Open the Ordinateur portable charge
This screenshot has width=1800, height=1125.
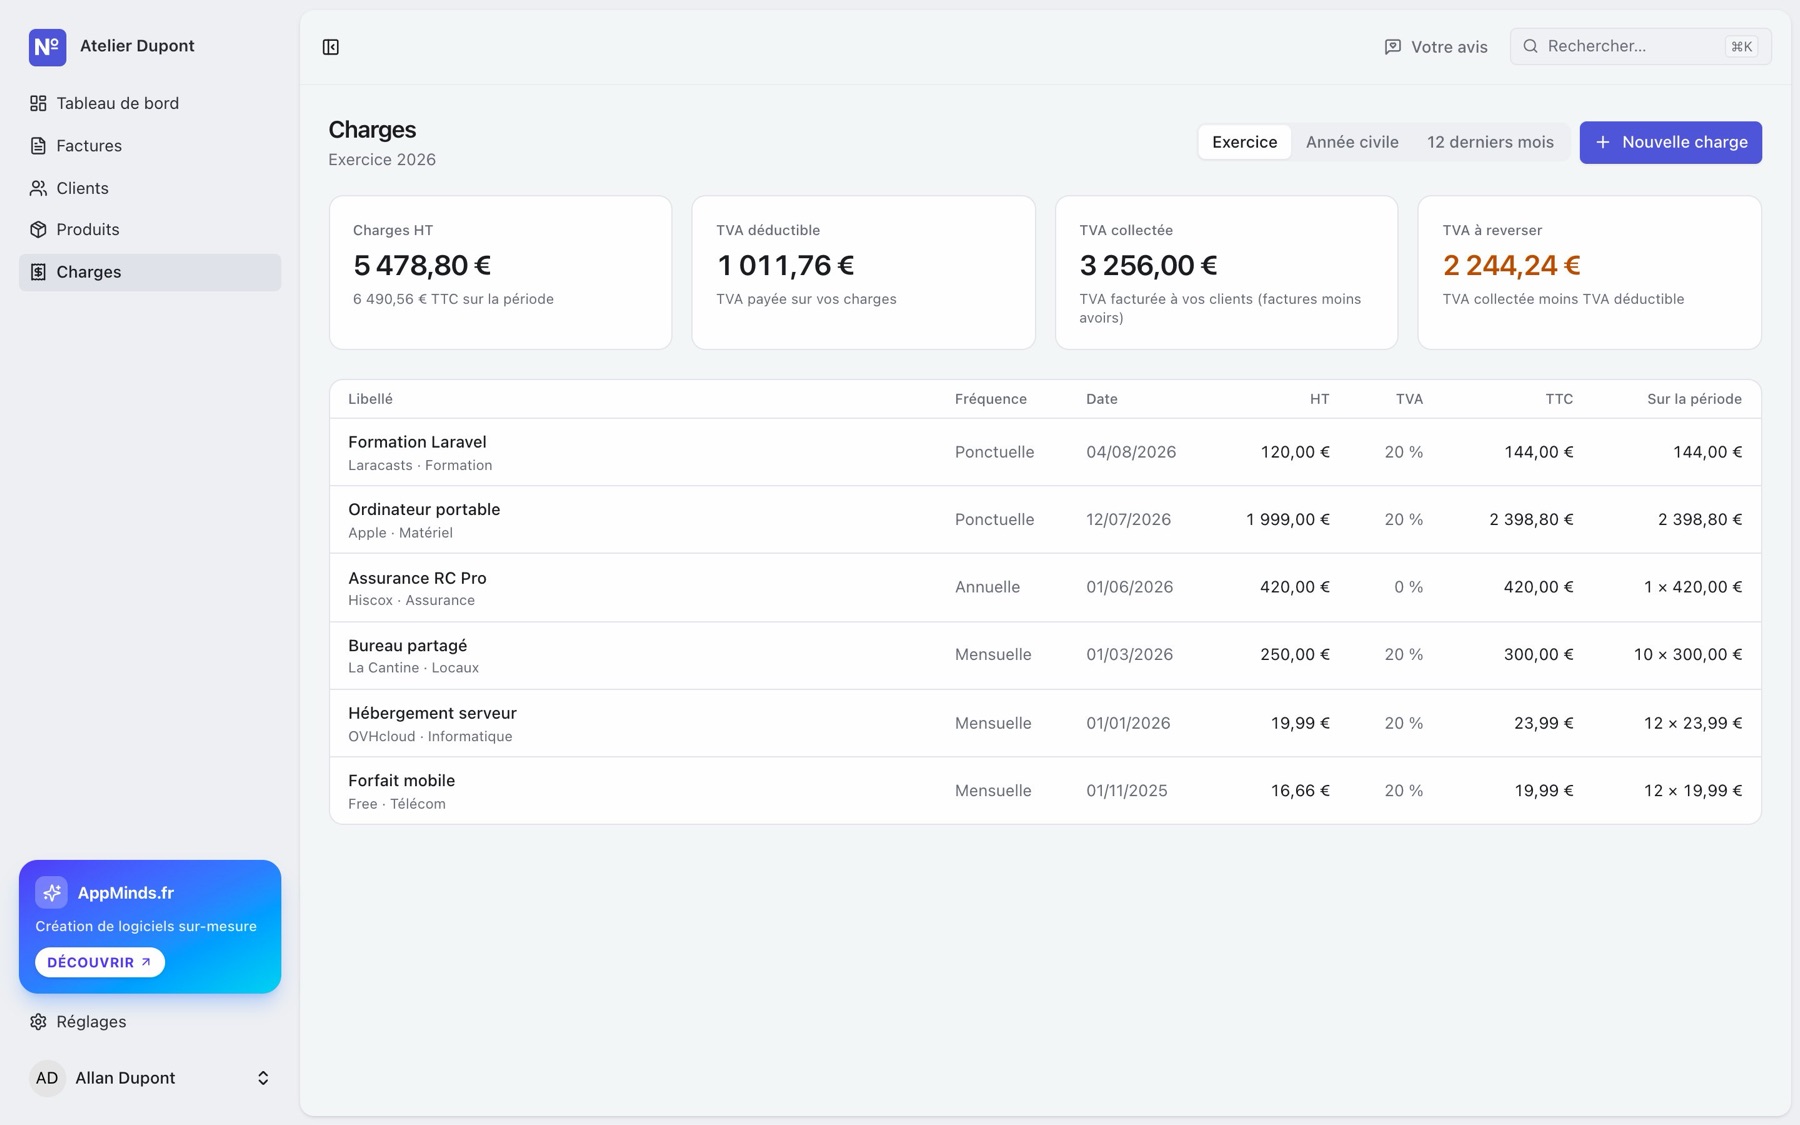click(1045, 520)
